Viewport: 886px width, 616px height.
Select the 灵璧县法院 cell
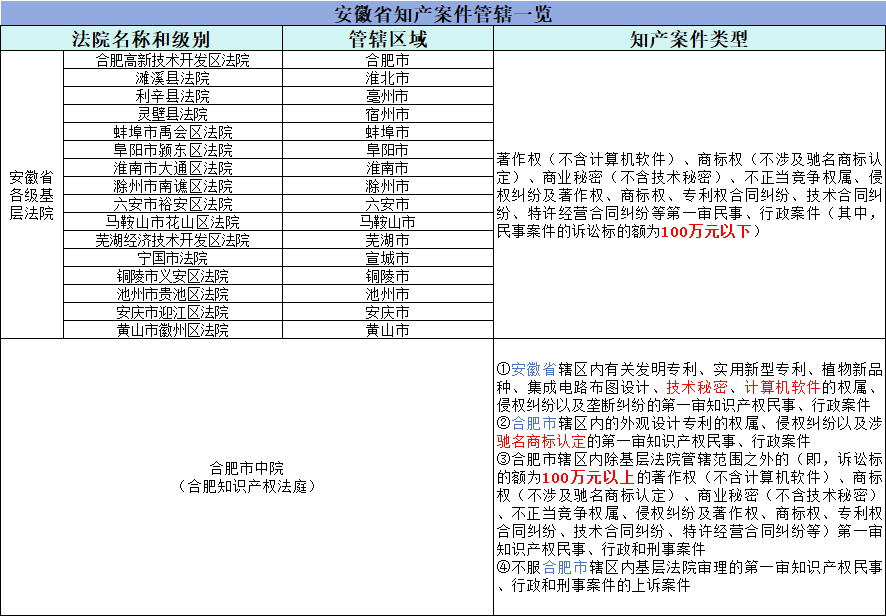[x=172, y=115]
